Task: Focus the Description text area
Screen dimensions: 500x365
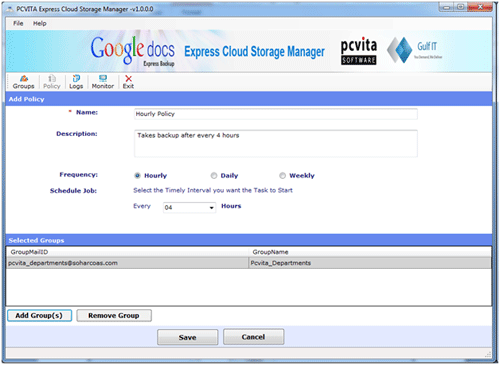Action: point(276,144)
